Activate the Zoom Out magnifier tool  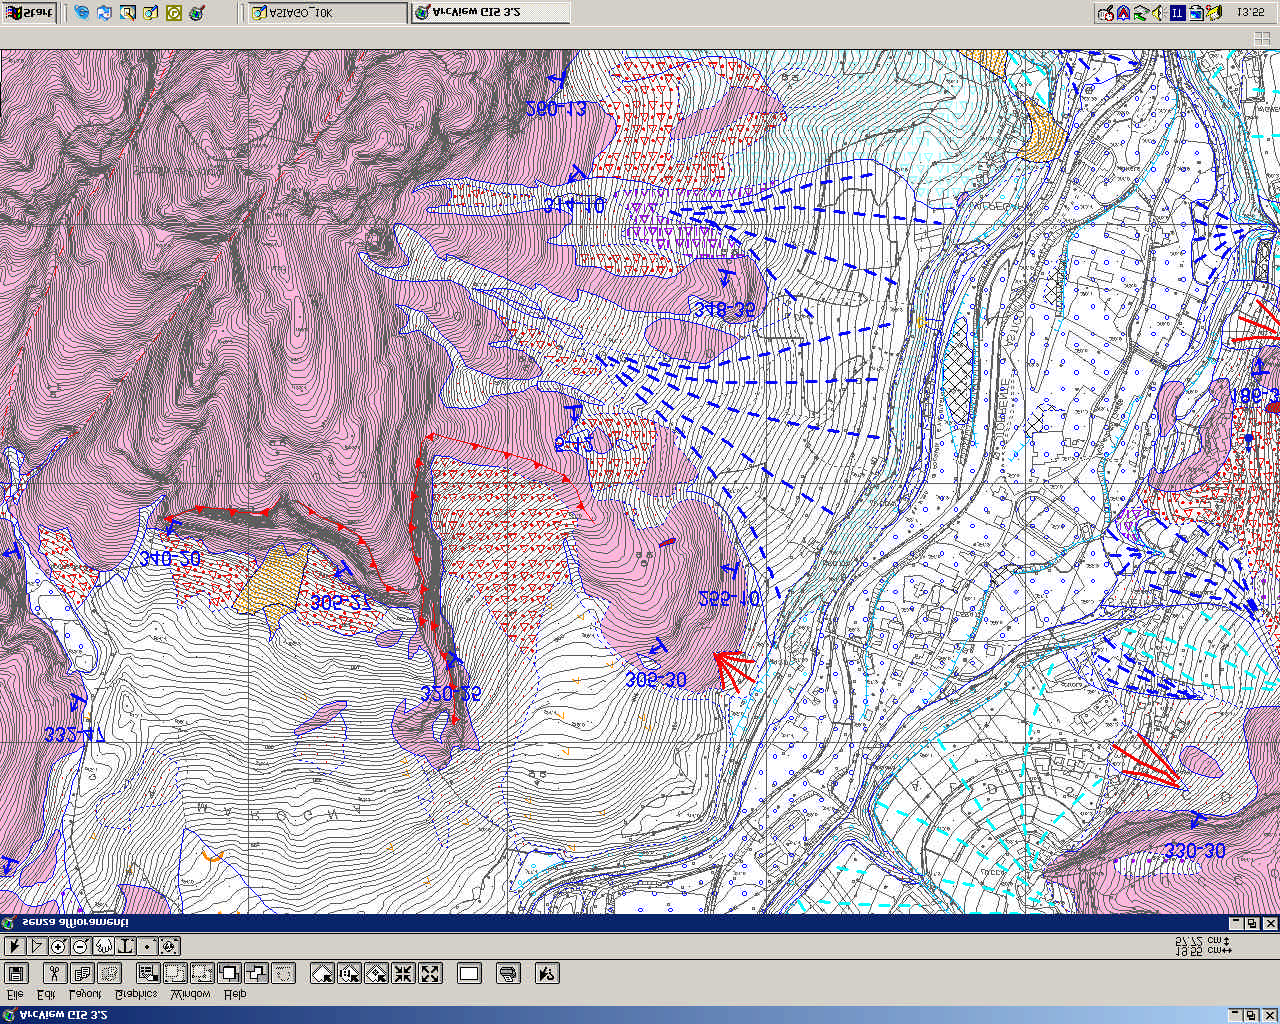click(x=81, y=946)
